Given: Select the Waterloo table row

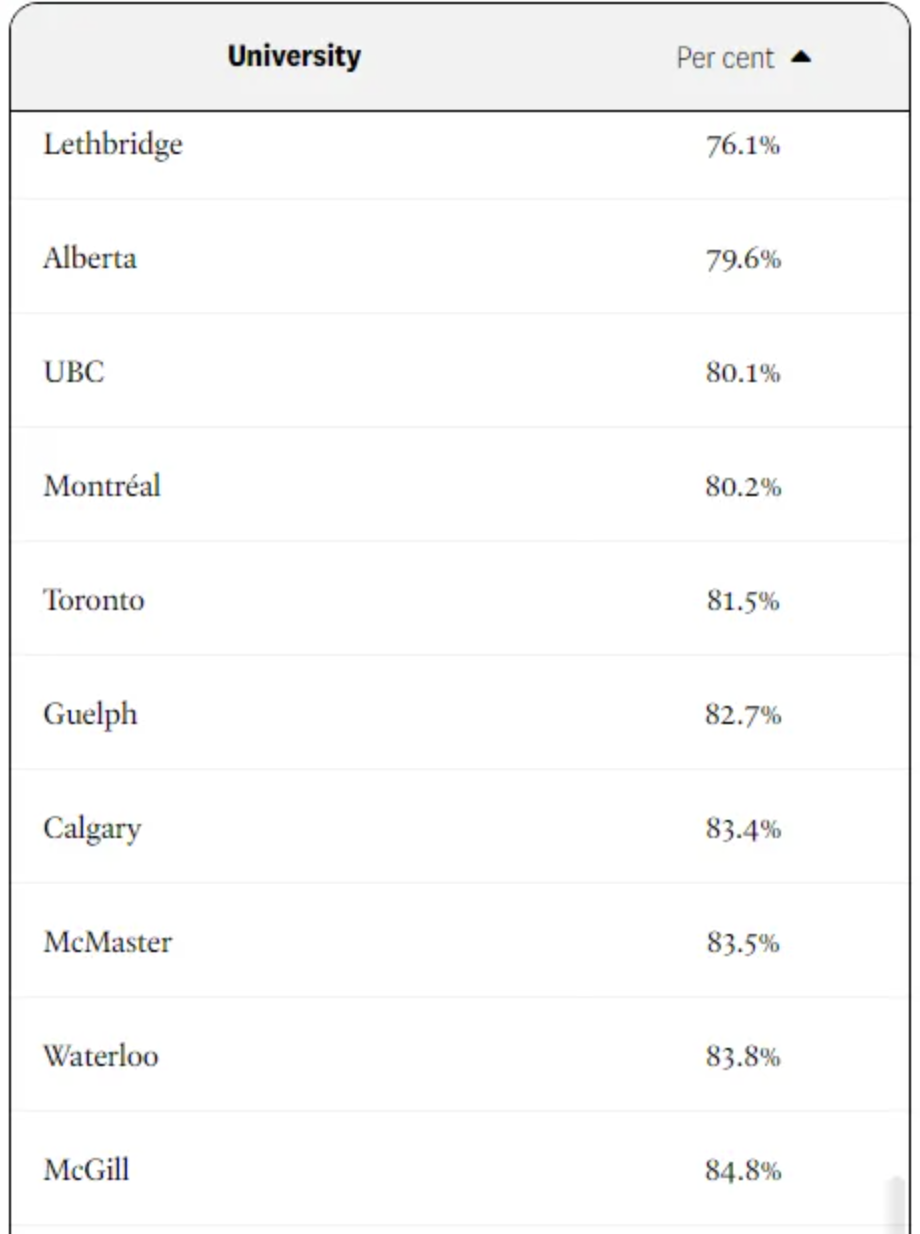Looking at the screenshot, I should (460, 1056).
